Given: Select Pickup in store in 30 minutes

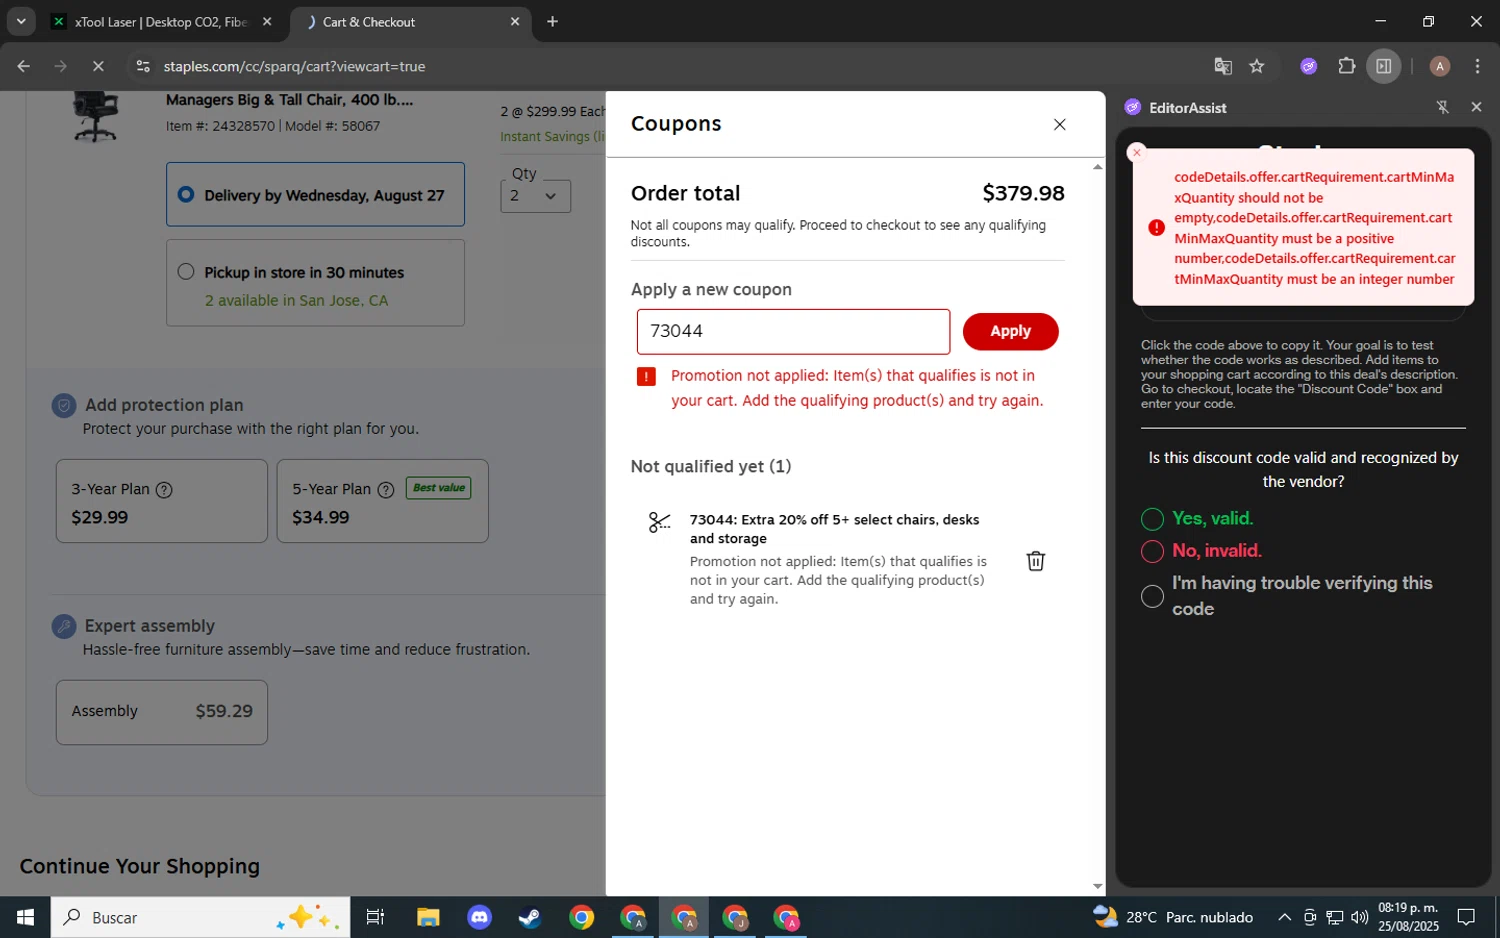Looking at the screenshot, I should (x=315, y=282).
